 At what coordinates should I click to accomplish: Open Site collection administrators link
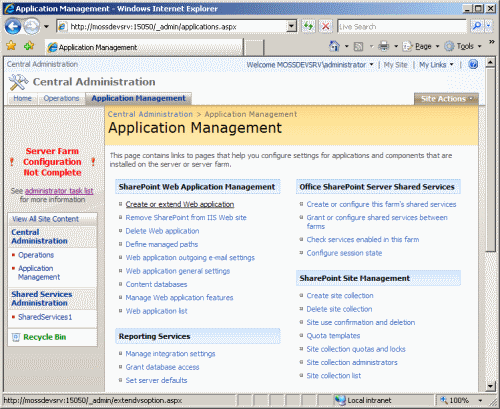[352, 362]
